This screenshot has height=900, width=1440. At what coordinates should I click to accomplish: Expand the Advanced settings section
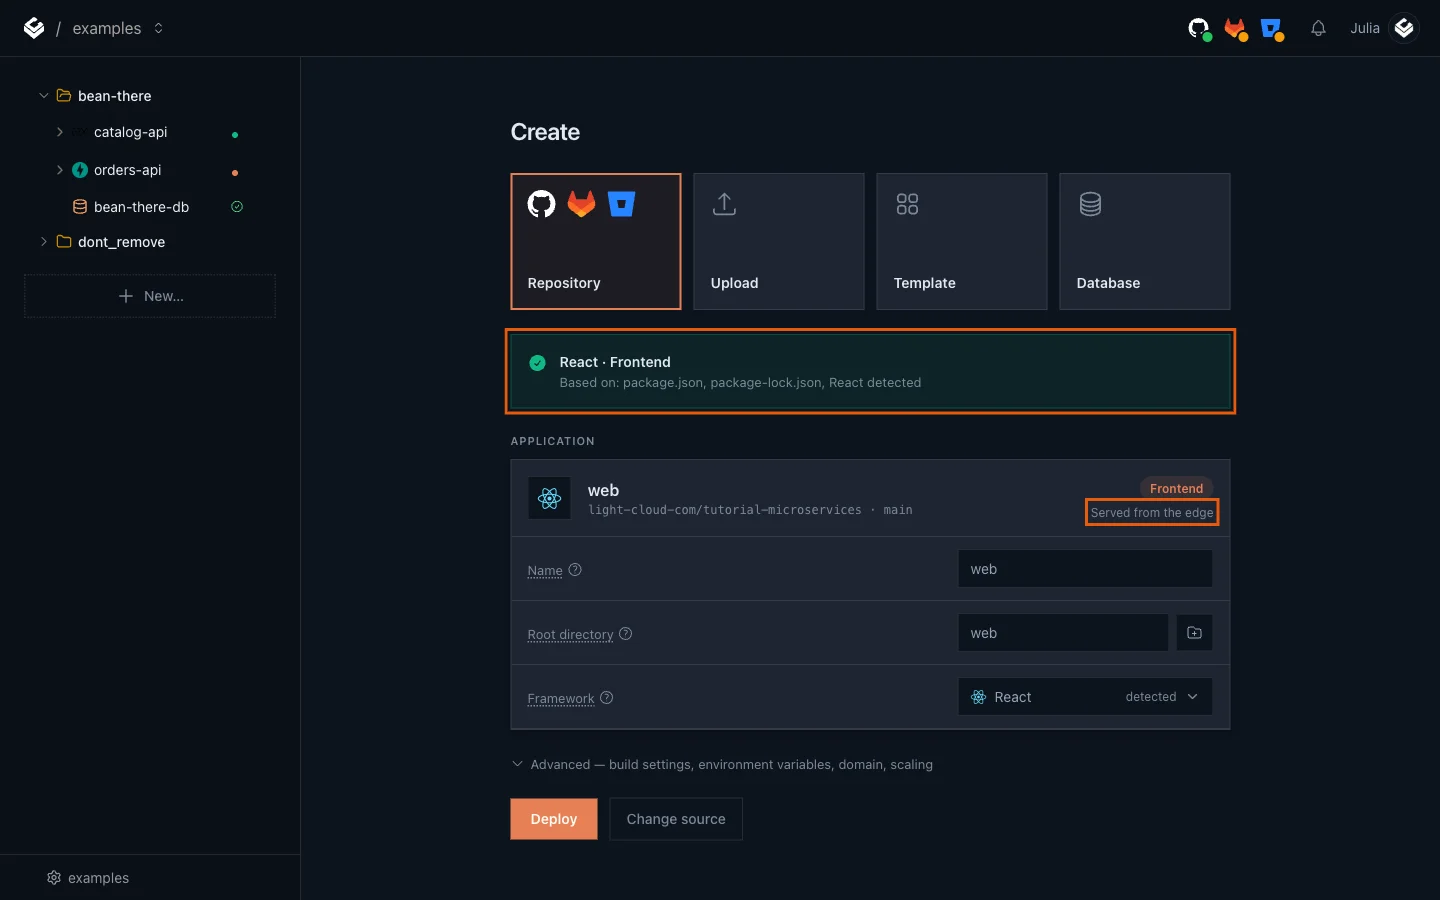pos(722,764)
